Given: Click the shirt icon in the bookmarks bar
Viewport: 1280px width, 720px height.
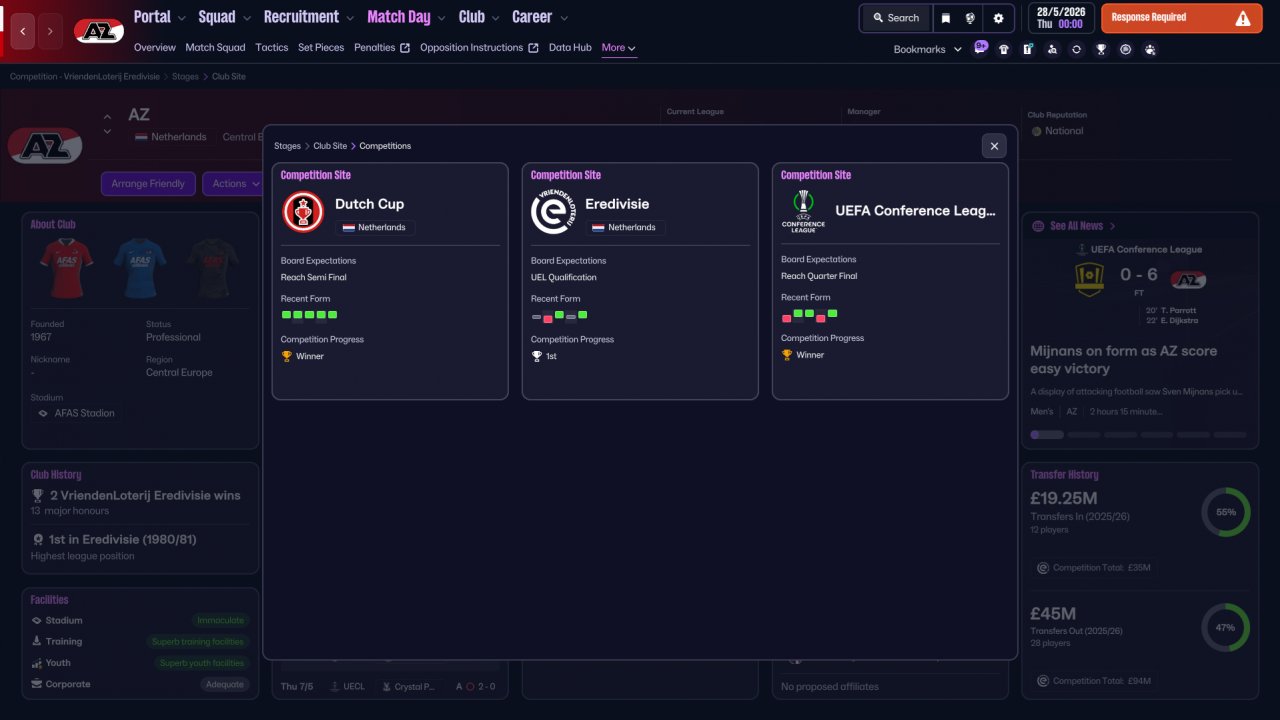Looking at the screenshot, I should (x=1004, y=49).
